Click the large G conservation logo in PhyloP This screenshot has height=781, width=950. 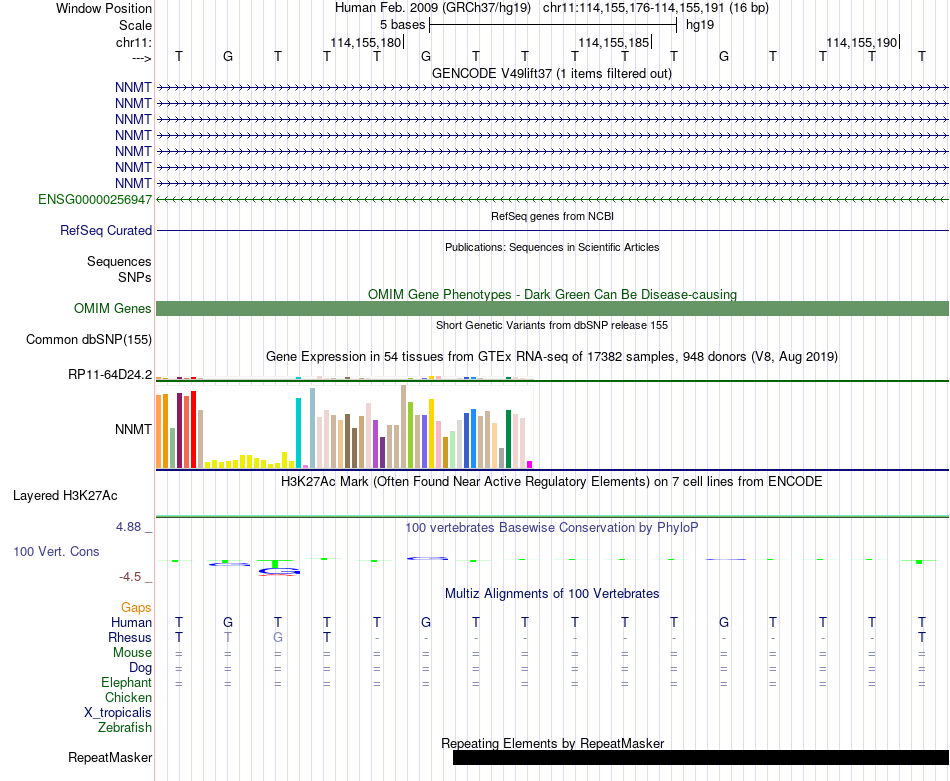coord(279,571)
